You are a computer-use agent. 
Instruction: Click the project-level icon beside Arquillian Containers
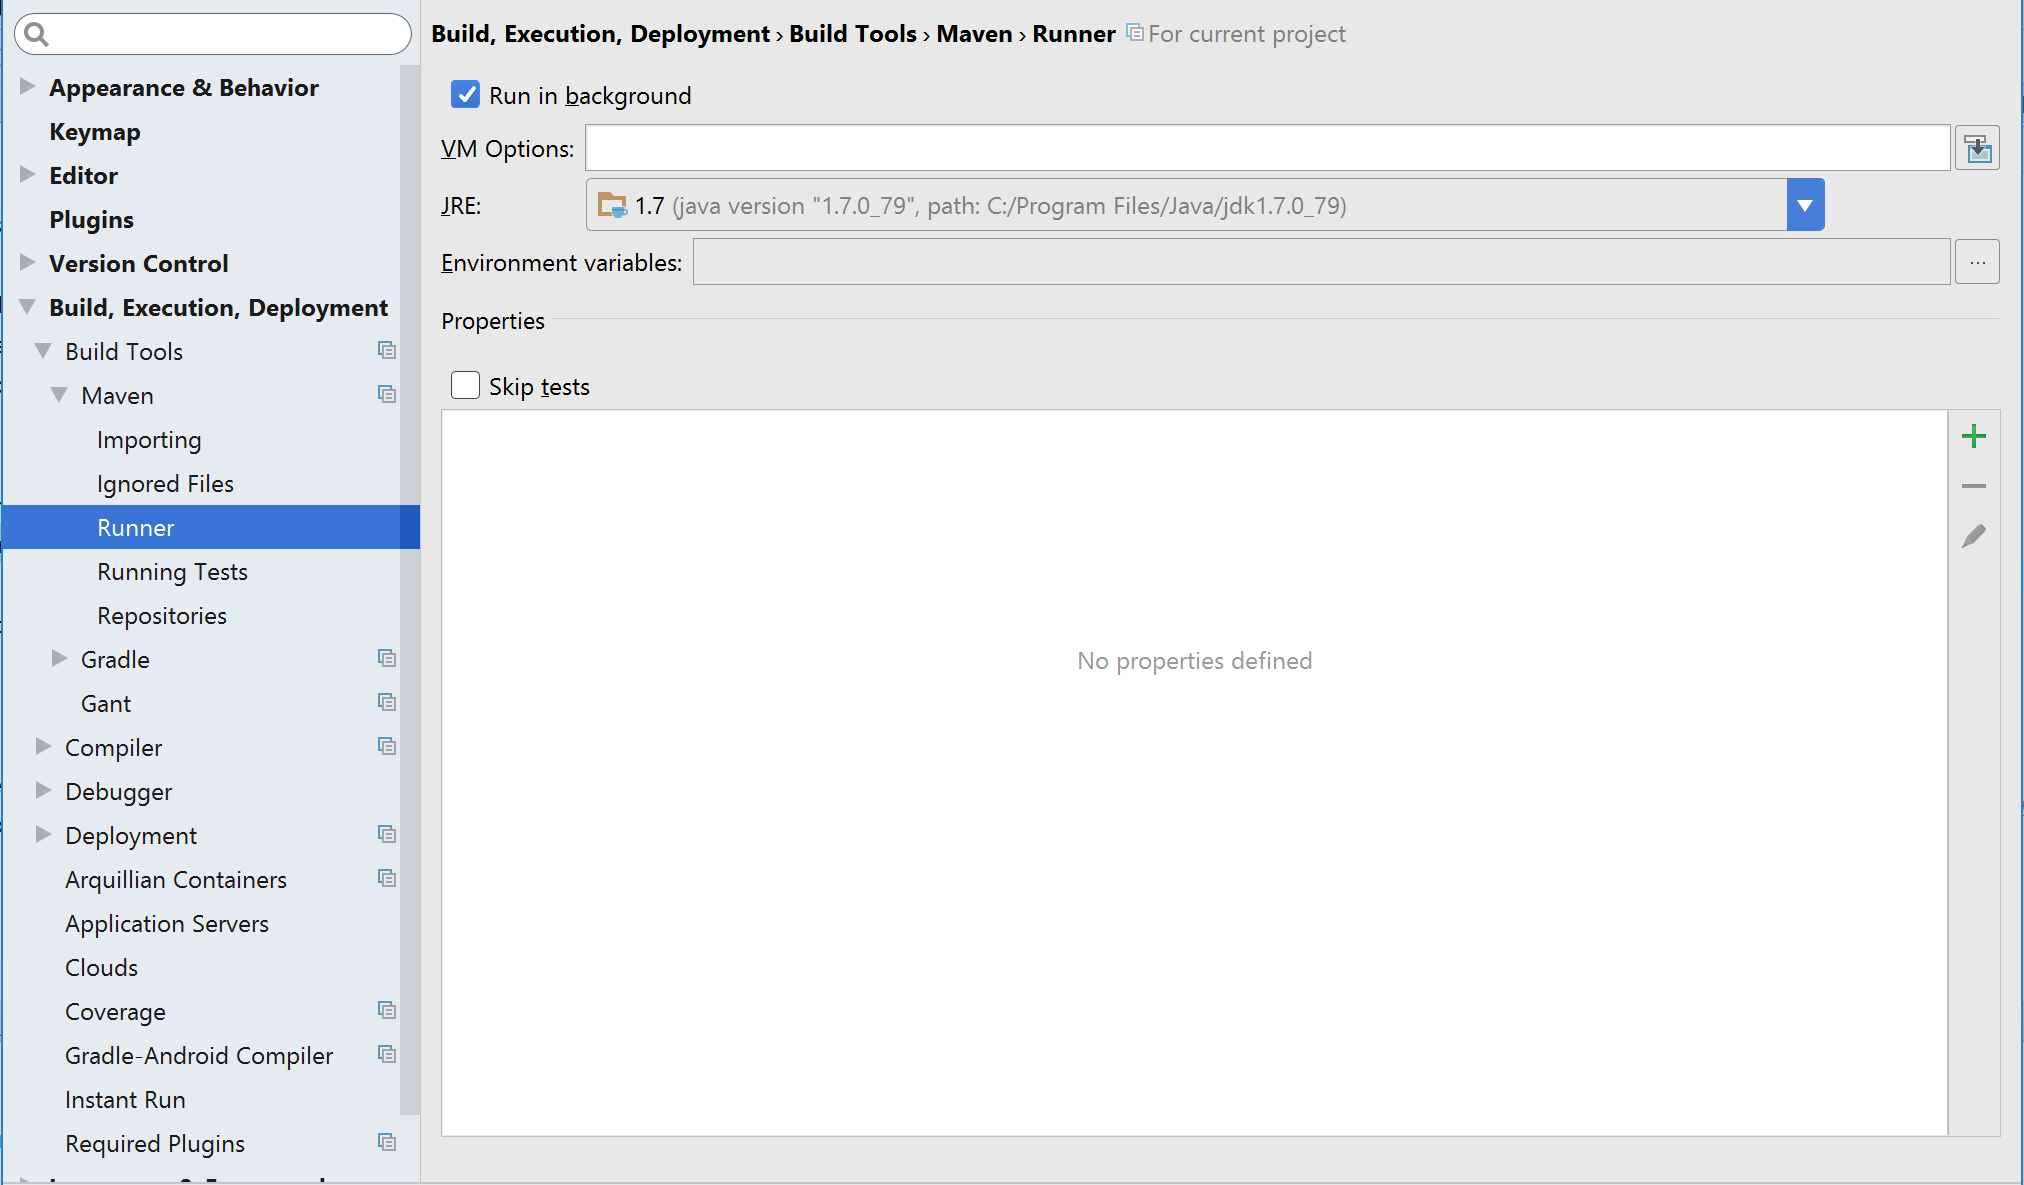click(387, 878)
